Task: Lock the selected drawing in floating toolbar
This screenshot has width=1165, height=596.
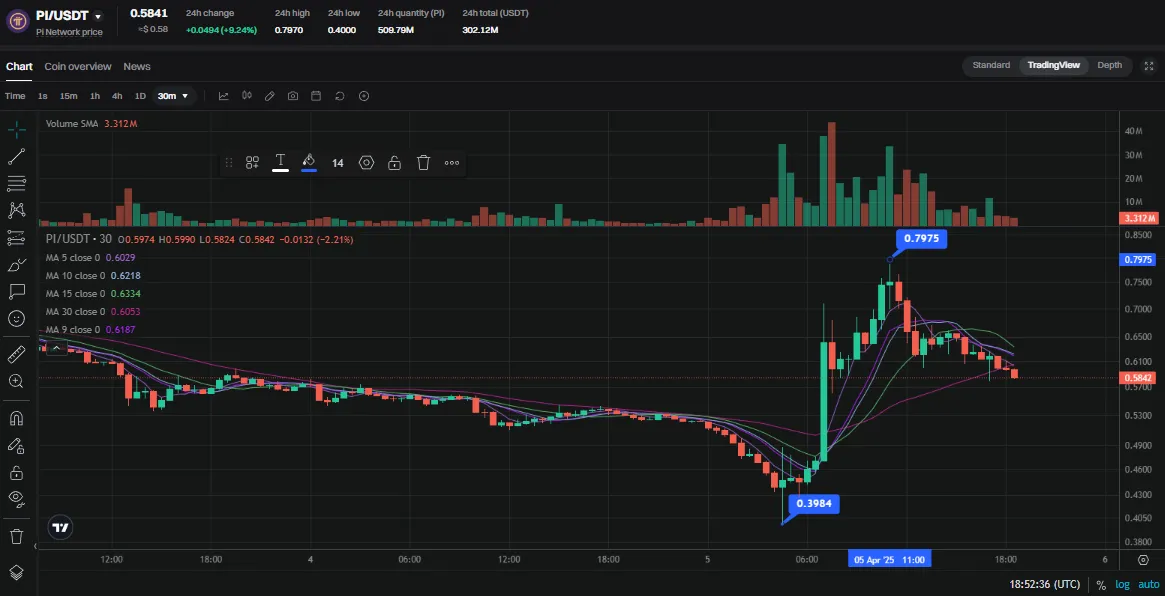Action: tap(395, 163)
